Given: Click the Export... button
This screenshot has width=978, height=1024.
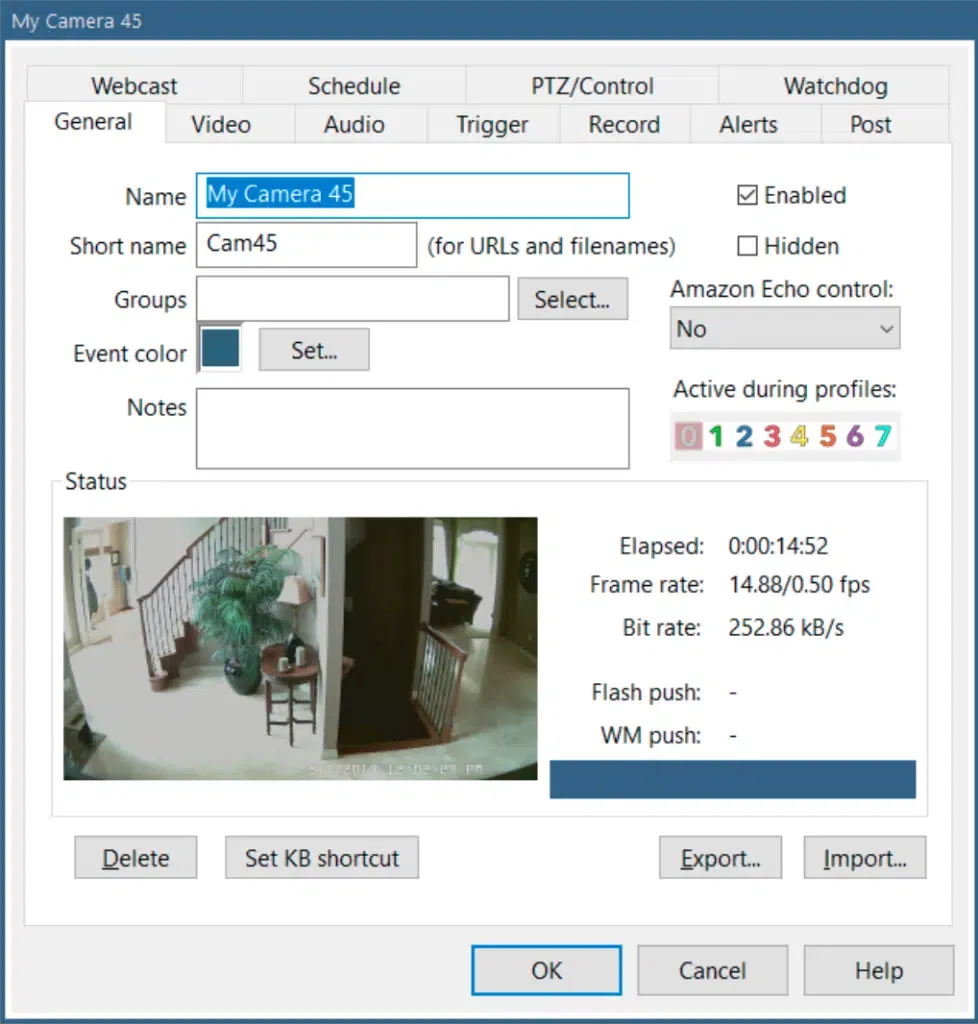Looking at the screenshot, I should click(x=720, y=858).
